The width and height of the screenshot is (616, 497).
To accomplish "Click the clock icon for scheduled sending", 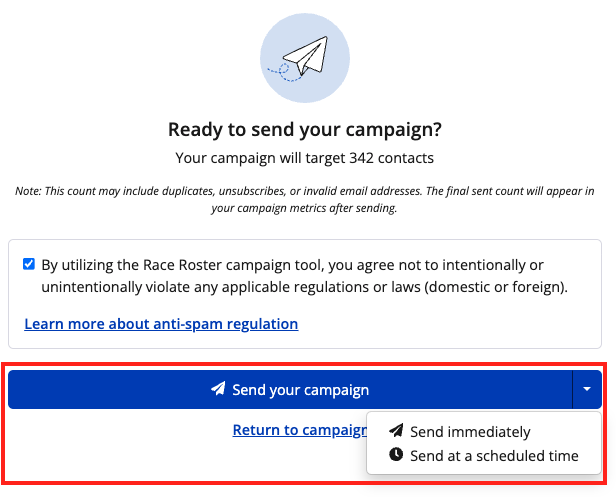I will pos(396,455).
